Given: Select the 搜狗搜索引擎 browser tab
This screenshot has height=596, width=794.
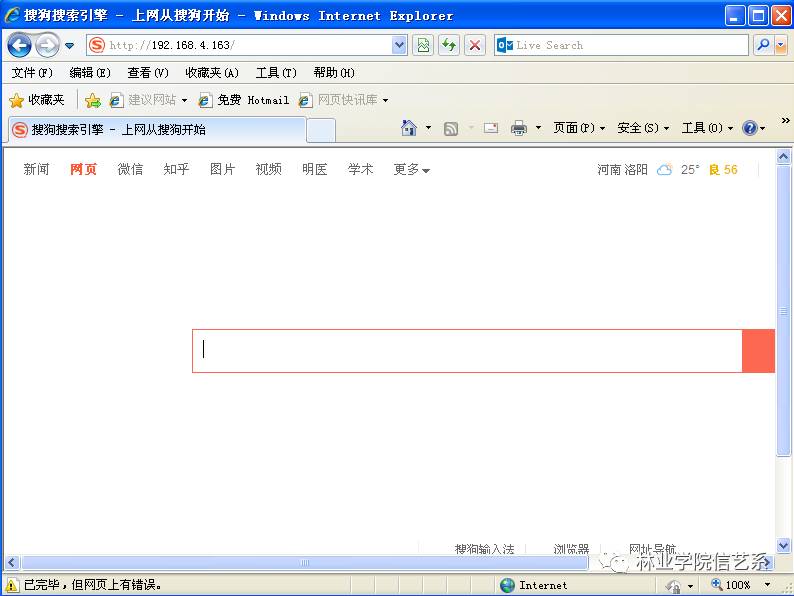Looking at the screenshot, I should pos(157,130).
